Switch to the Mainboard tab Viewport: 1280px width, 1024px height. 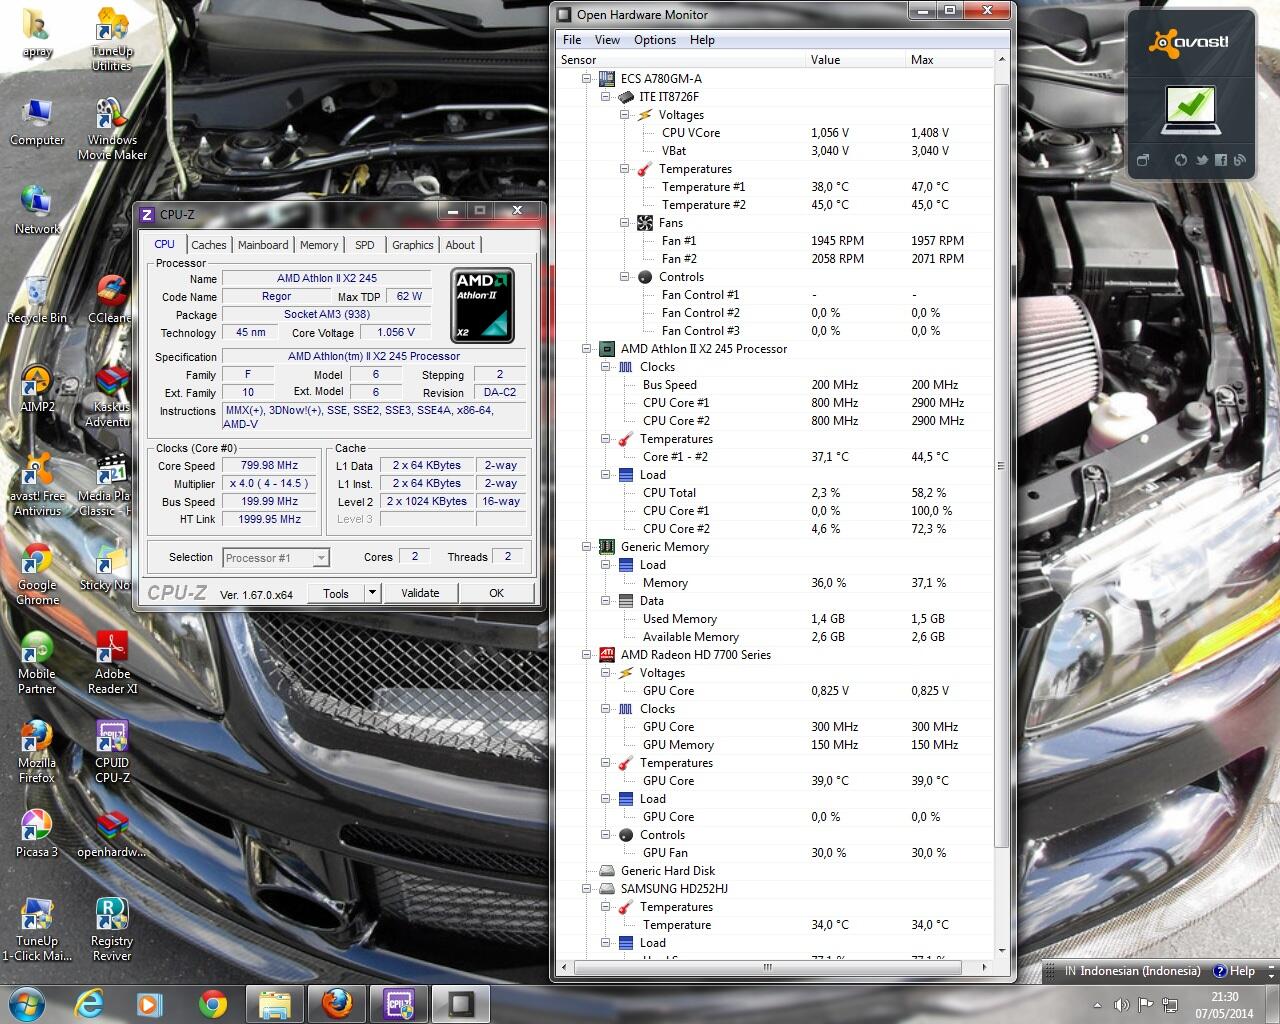[x=263, y=245]
